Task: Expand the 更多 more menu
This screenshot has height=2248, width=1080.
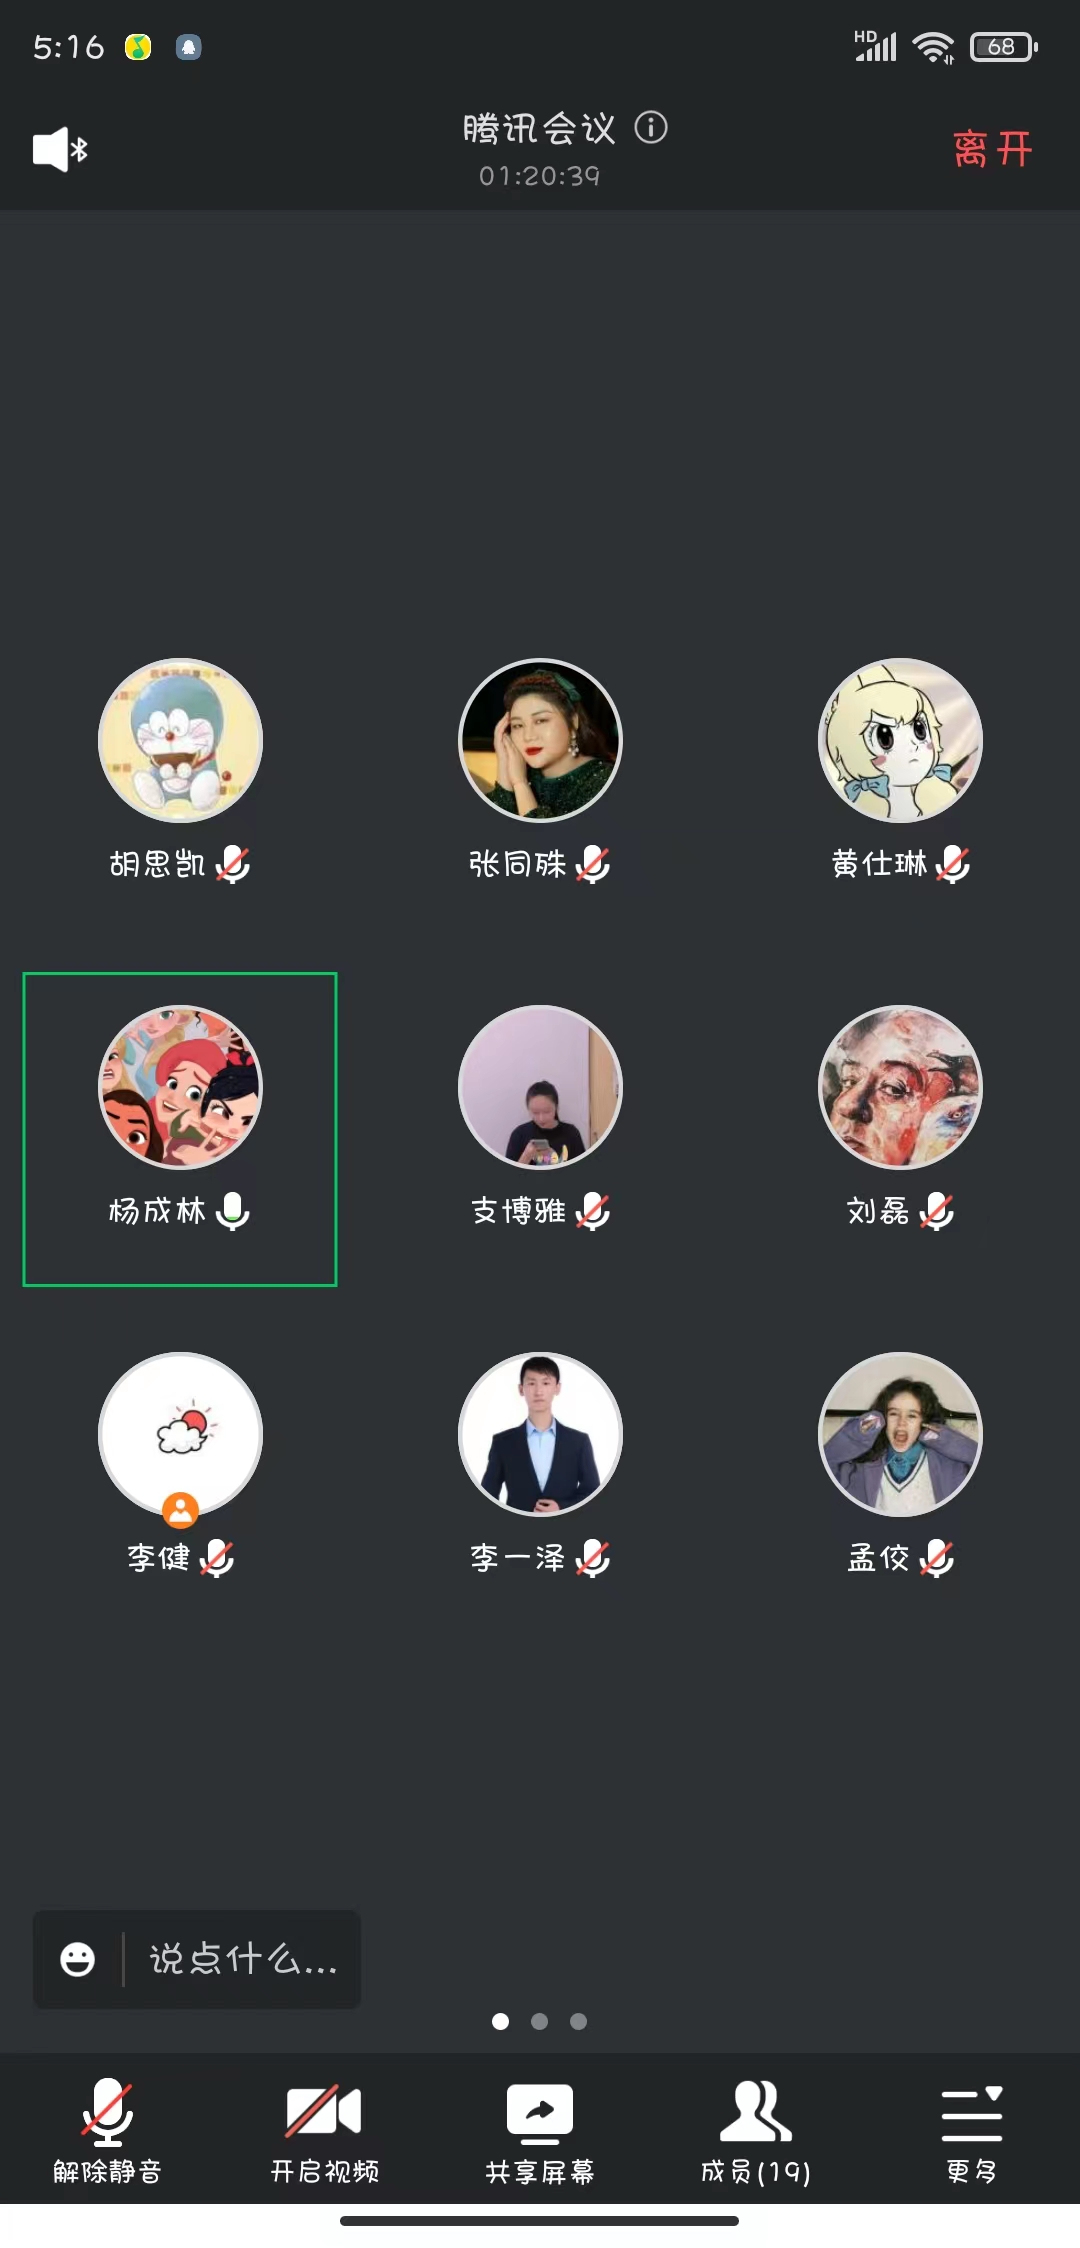Action: pos(972,2130)
